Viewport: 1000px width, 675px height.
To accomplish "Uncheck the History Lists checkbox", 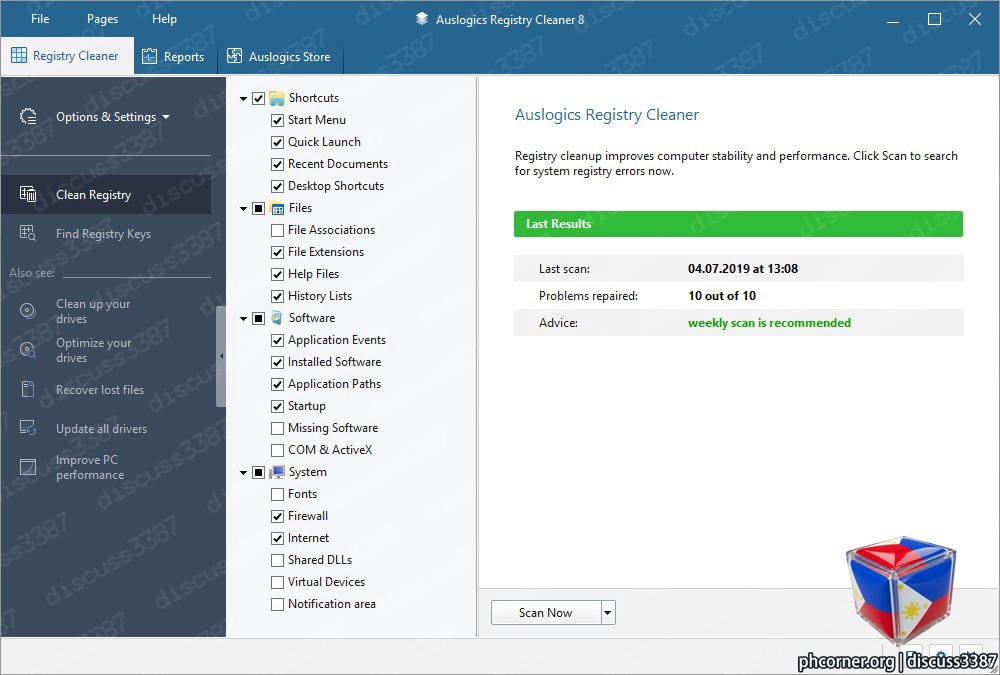I will point(277,296).
